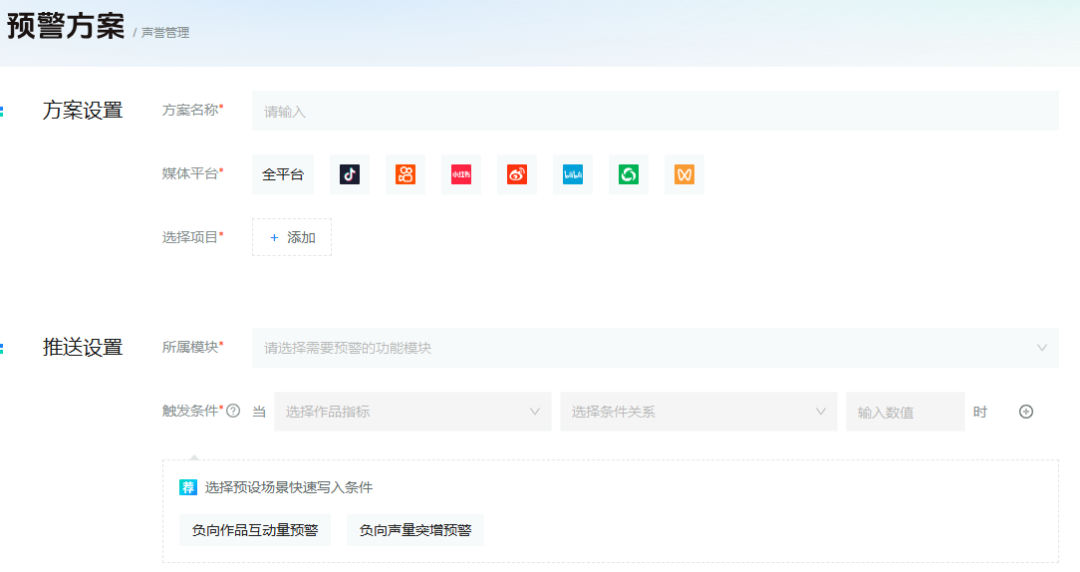Click the 声誉管理 breadcrumb link
Image resolution: width=1080 pixels, height=572 pixels.
tap(165, 32)
